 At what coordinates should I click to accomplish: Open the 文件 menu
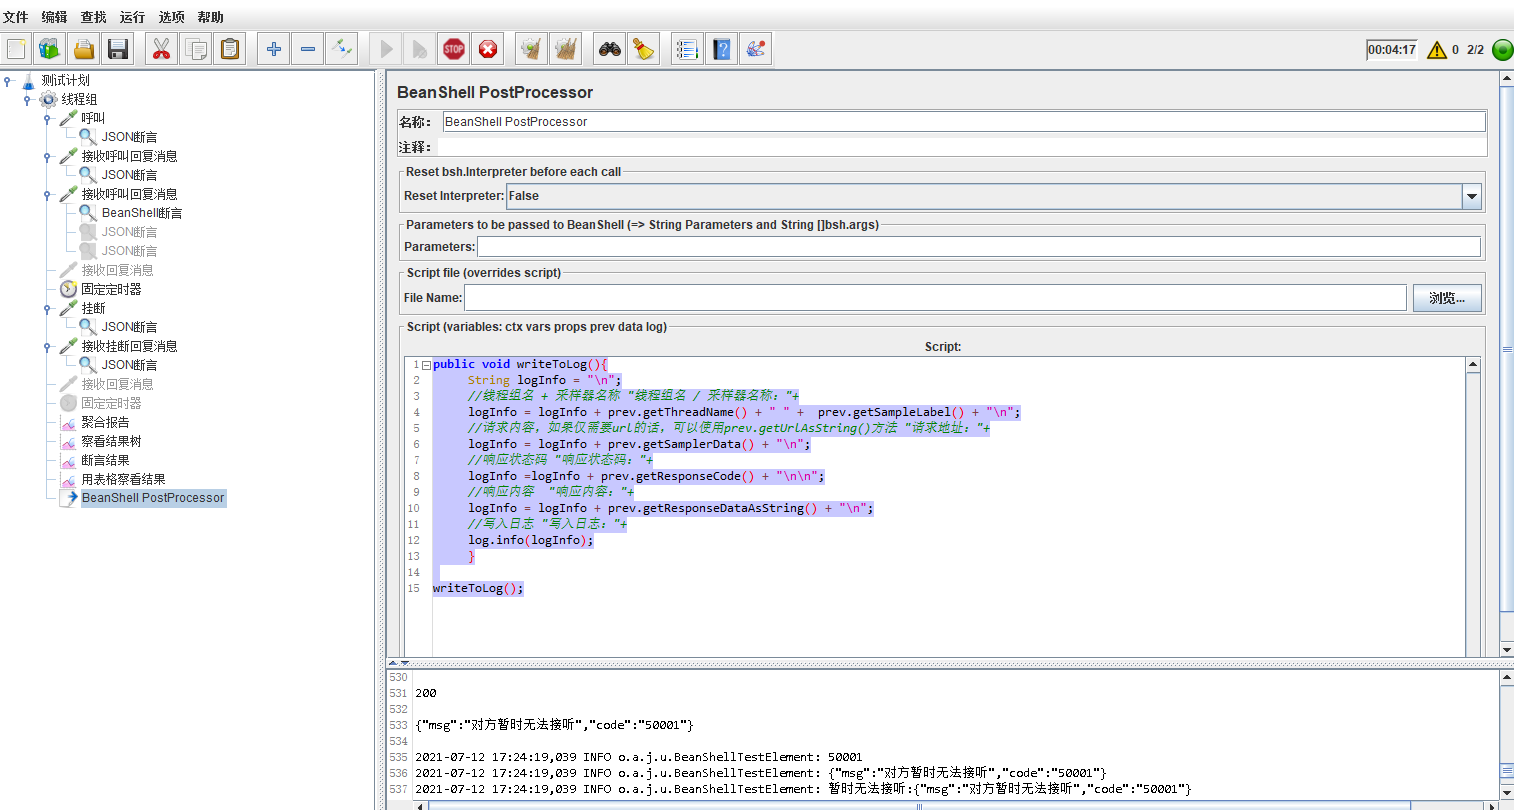coord(16,17)
